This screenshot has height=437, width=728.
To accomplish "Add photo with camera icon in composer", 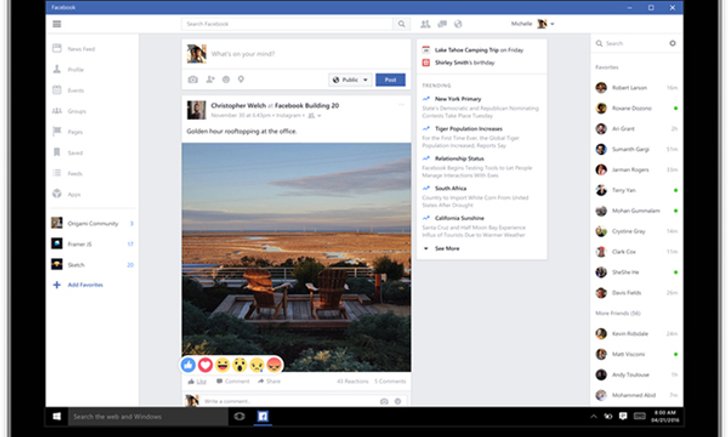I will point(193,79).
